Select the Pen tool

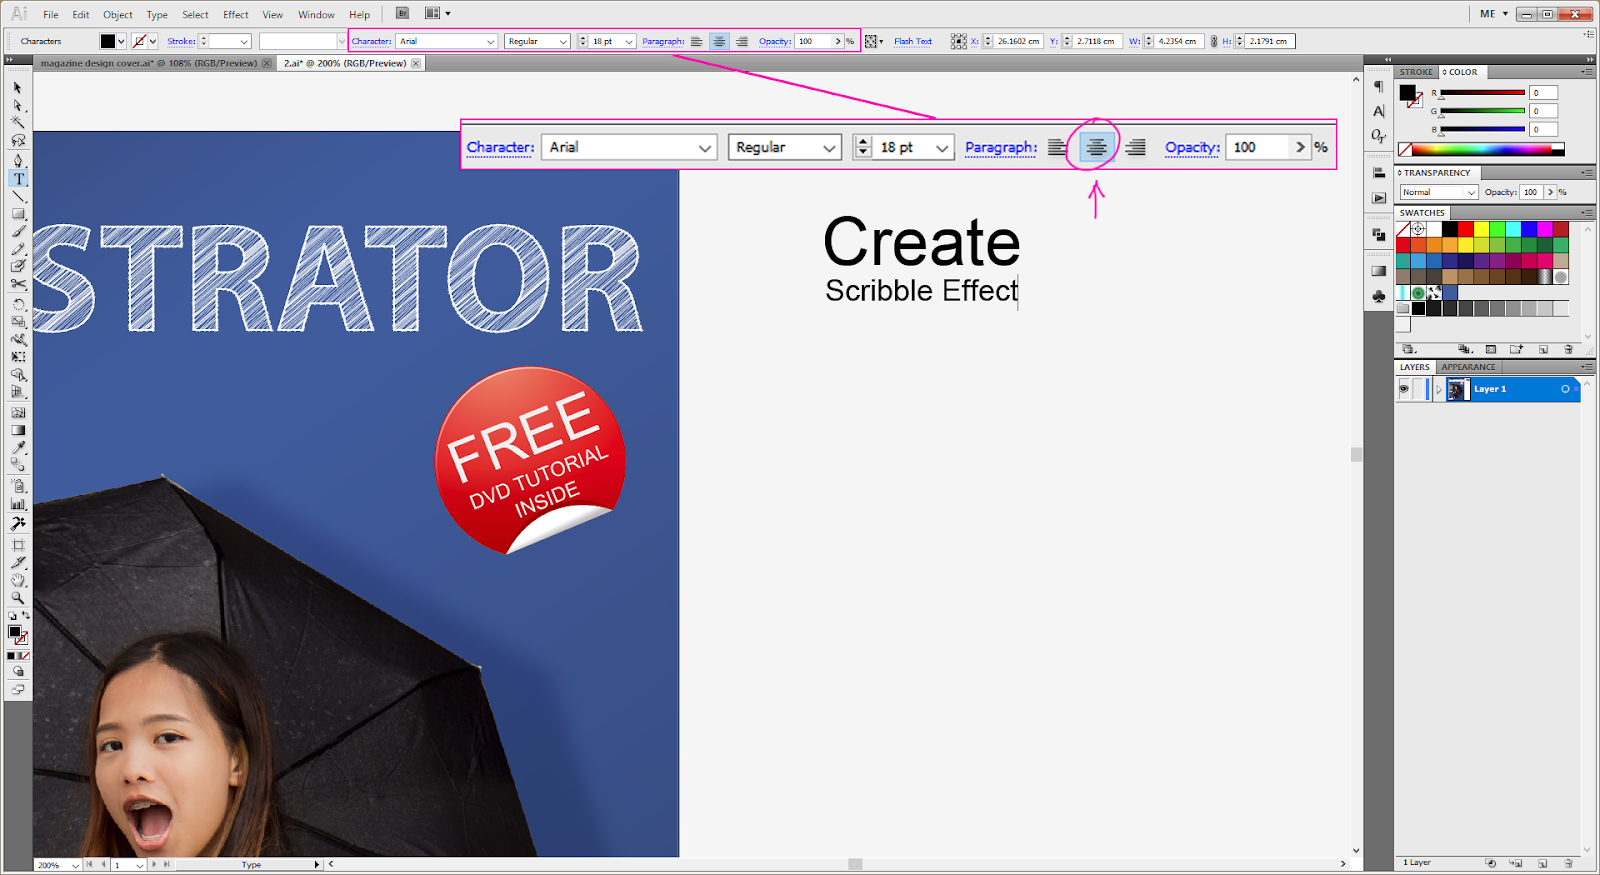coord(18,161)
